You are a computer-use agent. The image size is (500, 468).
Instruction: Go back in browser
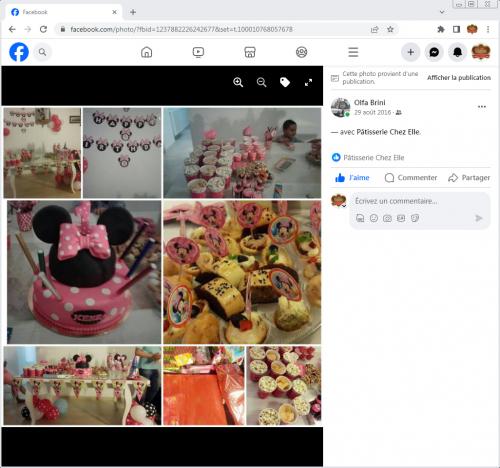click(12, 29)
